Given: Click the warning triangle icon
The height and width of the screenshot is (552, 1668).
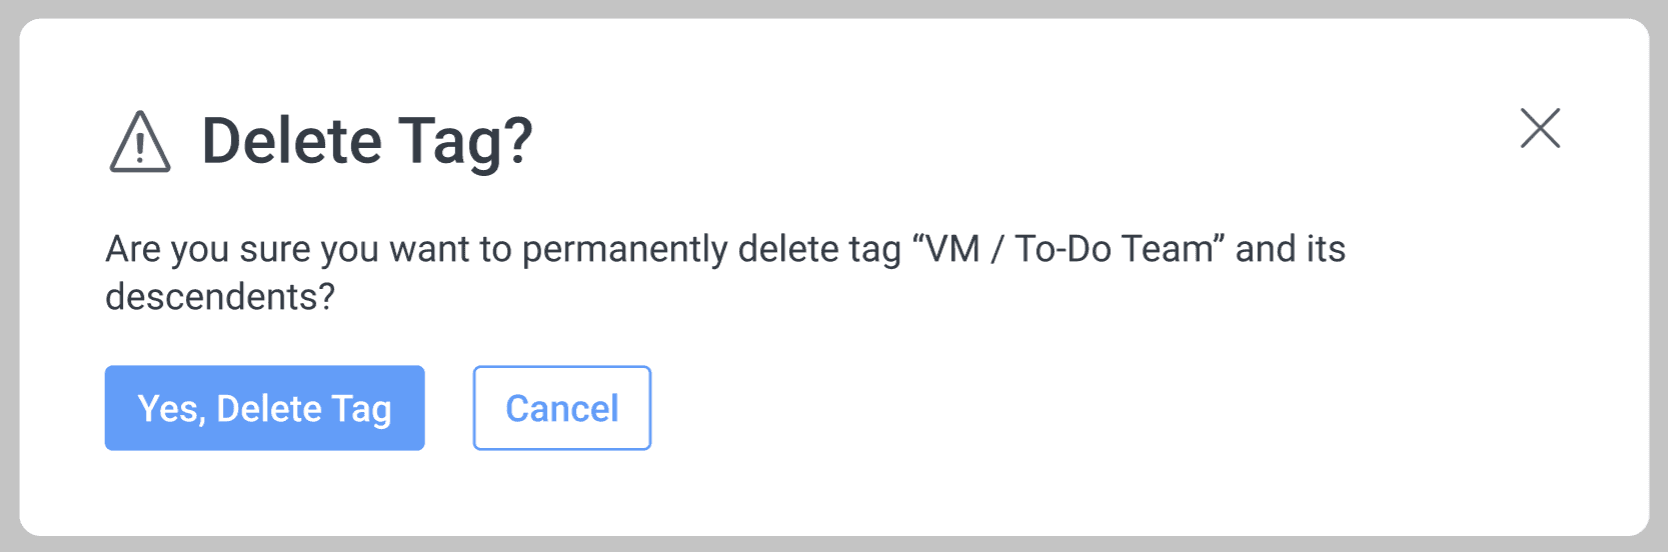Looking at the screenshot, I should coord(140,142).
